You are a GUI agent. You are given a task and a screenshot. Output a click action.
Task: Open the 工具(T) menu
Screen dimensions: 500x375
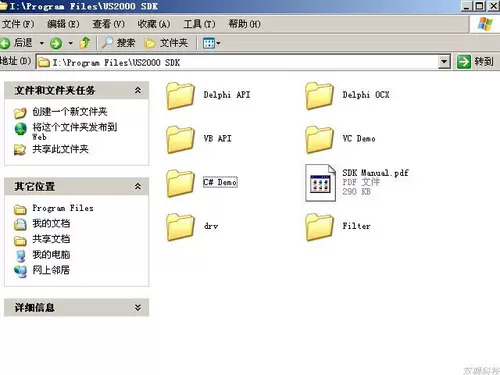(x=199, y=24)
